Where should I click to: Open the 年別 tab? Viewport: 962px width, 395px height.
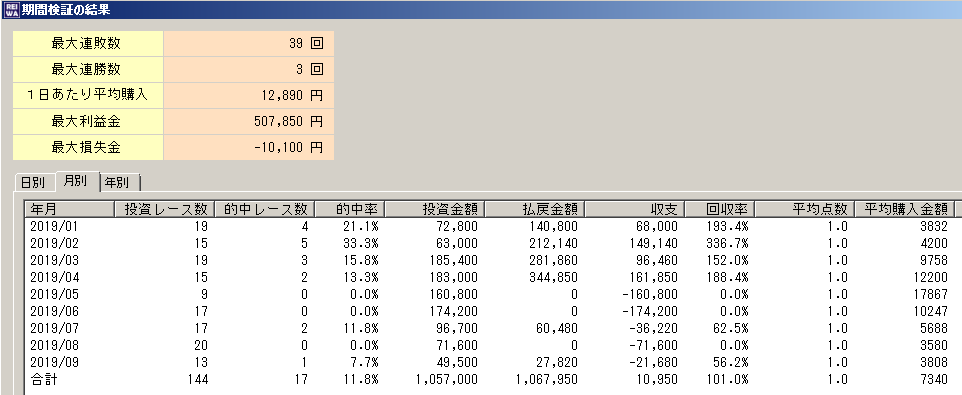tap(119, 182)
